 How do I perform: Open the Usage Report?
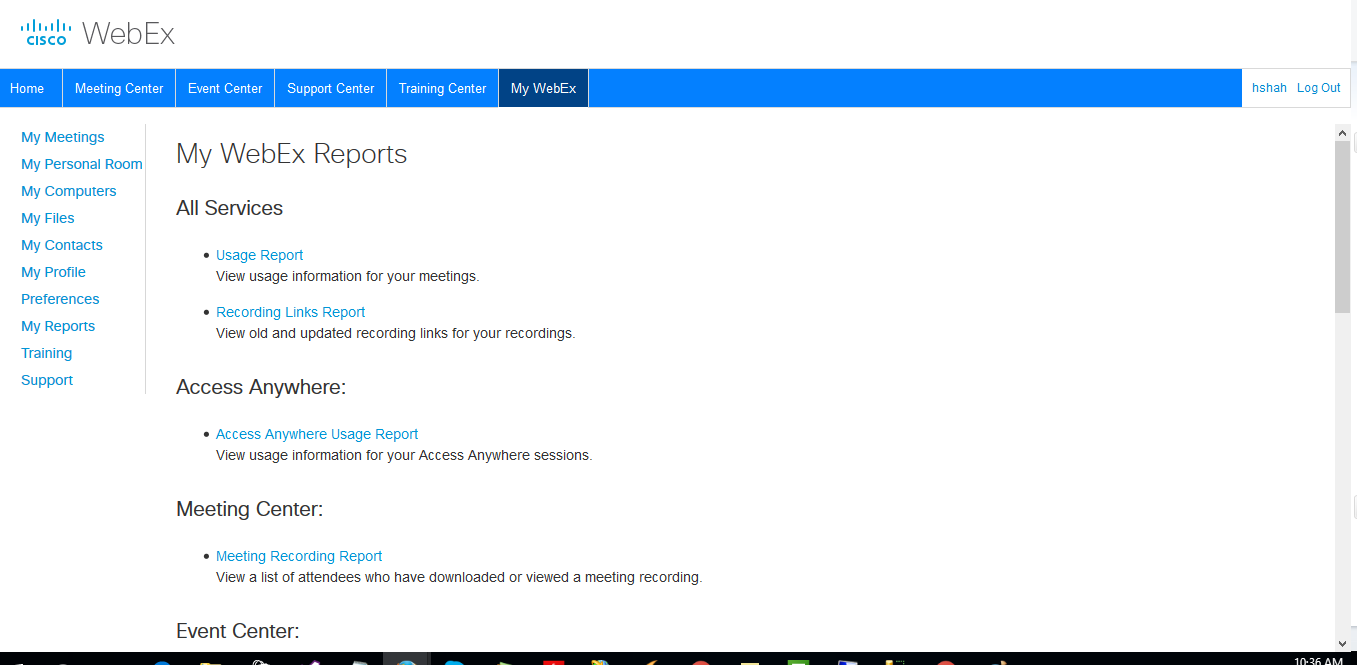[x=259, y=255]
